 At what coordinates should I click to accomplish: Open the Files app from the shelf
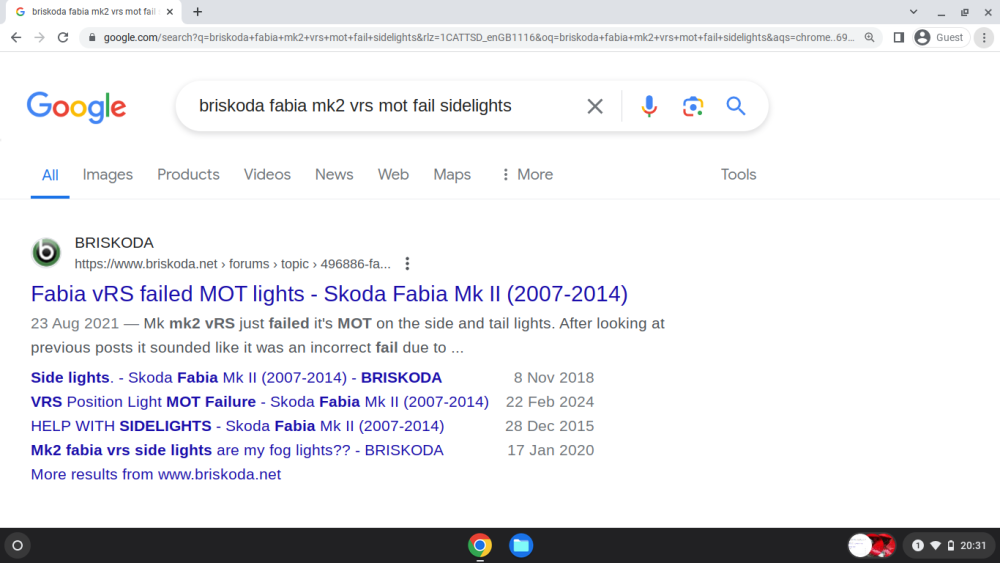tap(521, 546)
